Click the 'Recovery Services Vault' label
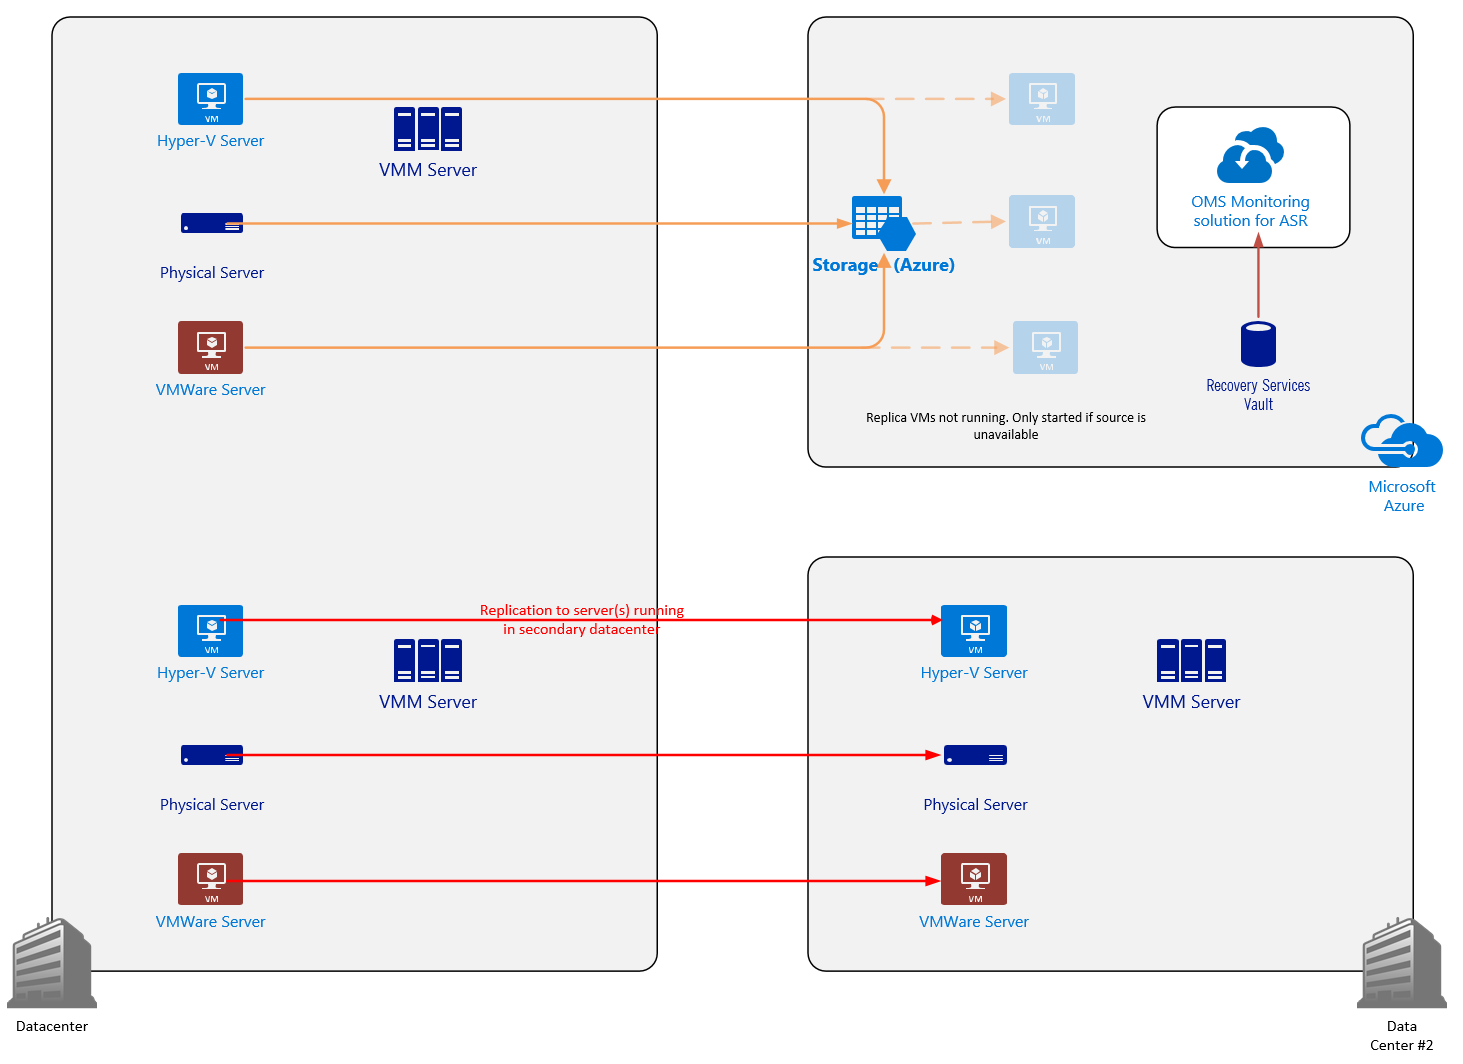1463x1064 pixels. (1258, 395)
